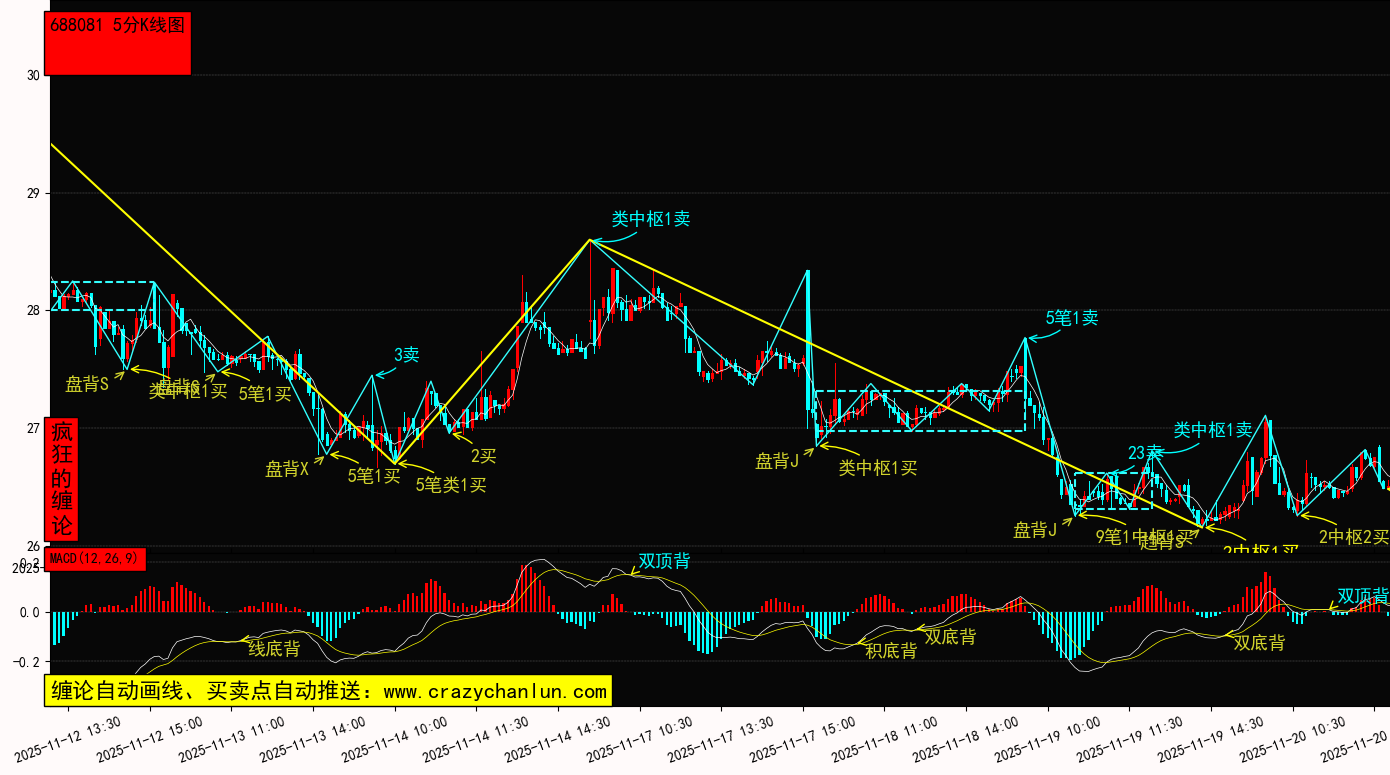Image resolution: width=1390 pixels, height=775 pixels.
Task: Select the 线底背 MACD annotation
Action: (274, 648)
